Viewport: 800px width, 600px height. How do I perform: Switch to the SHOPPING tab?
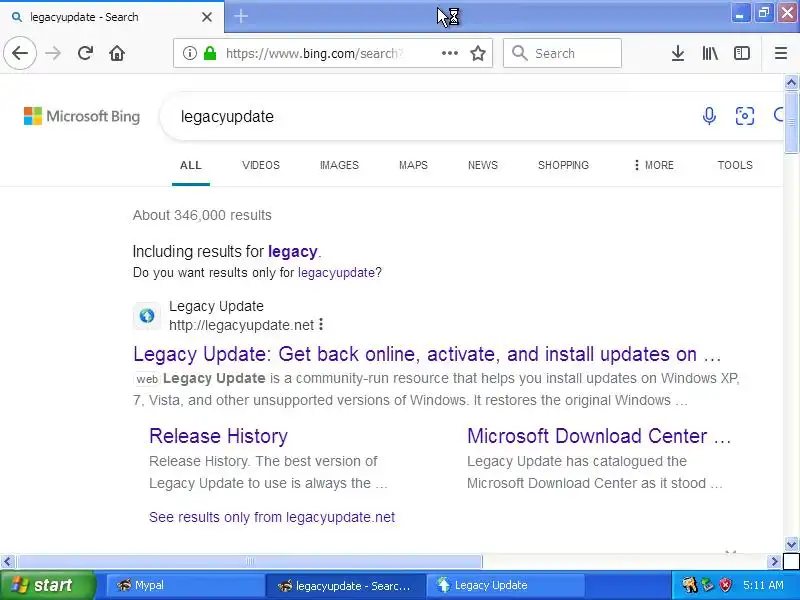click(x=563, y=165)
